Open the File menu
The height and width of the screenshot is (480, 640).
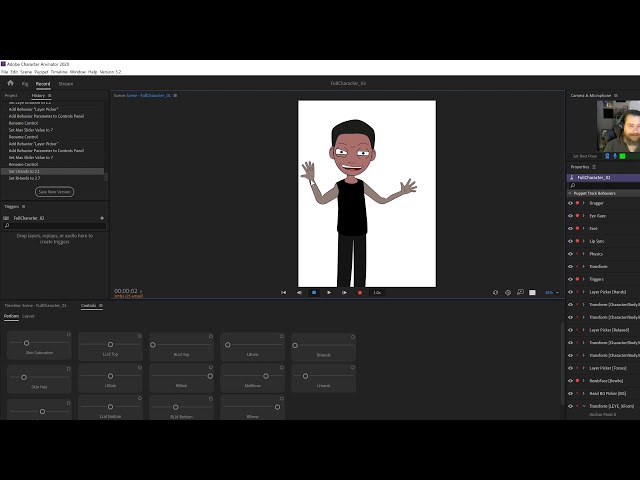(x=4, y=72)
